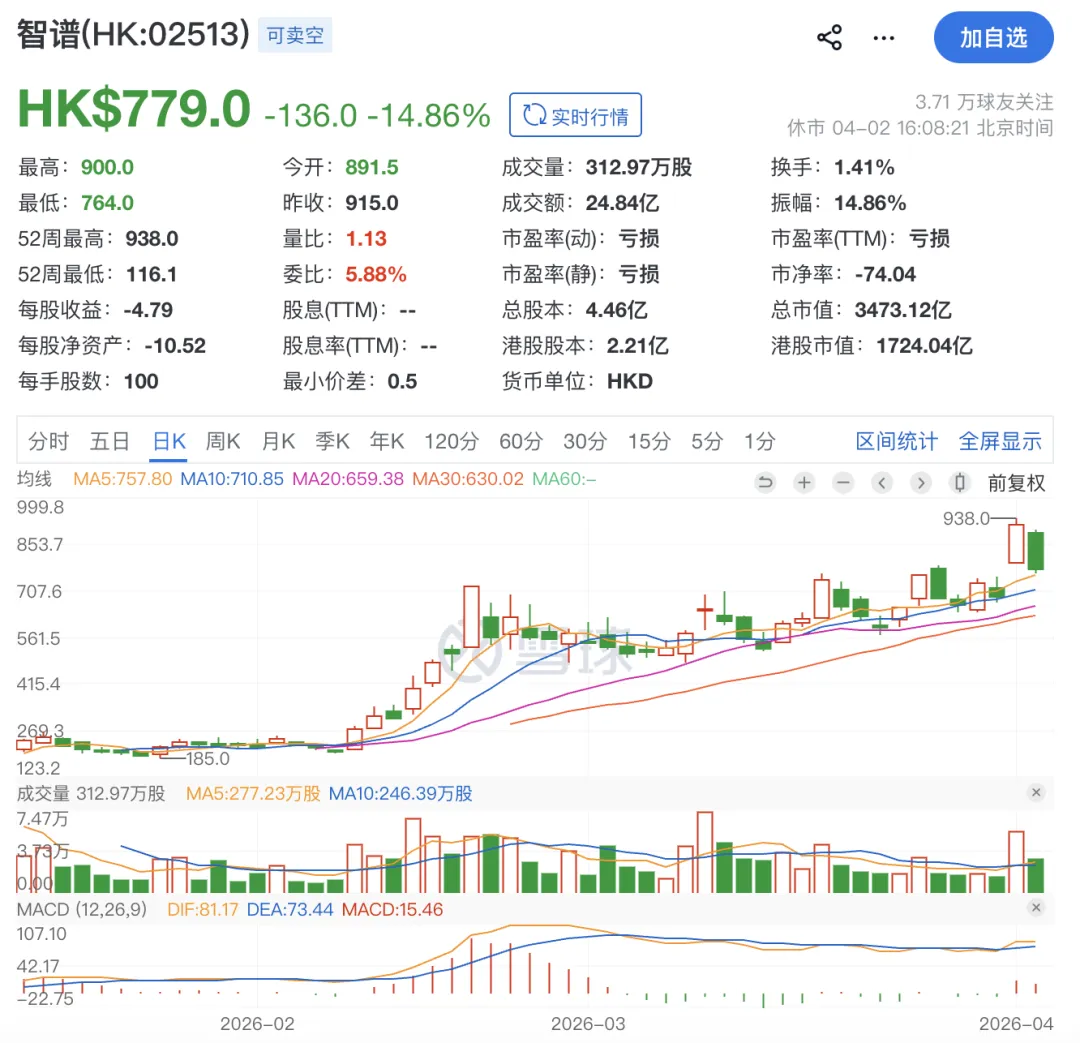Switch to the 分时 chart tab

pos(48,441)
